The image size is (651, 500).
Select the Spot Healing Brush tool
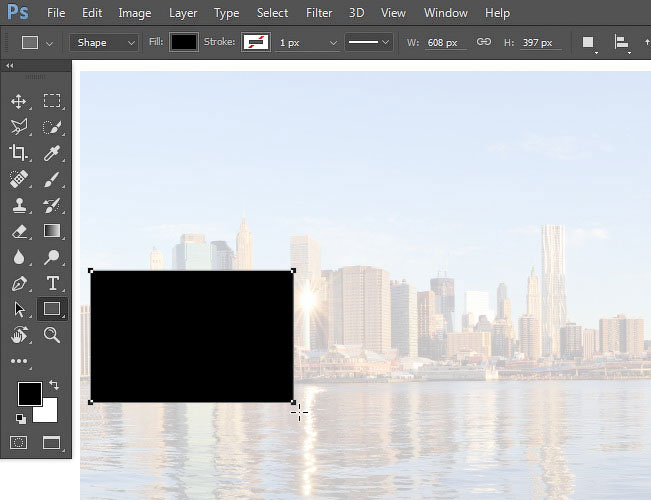click(x=19, y=179)
